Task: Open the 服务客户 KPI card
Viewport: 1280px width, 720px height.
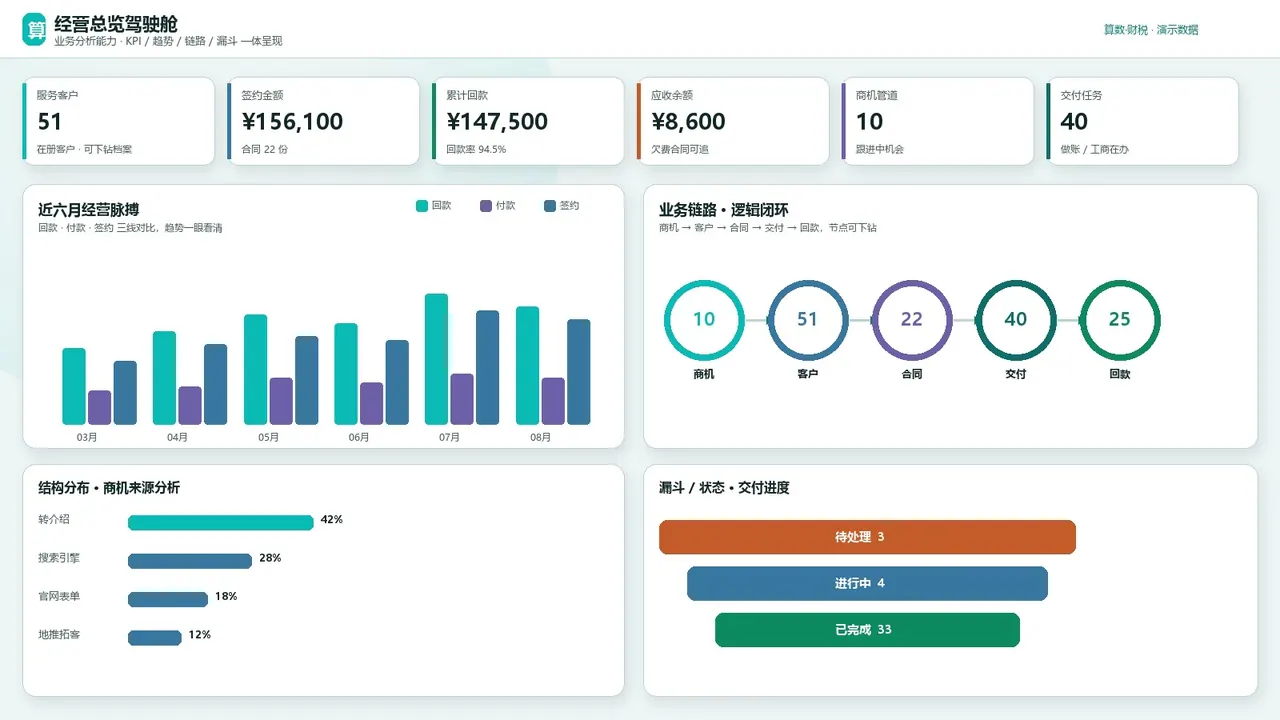Action: (x=118, y=121)
